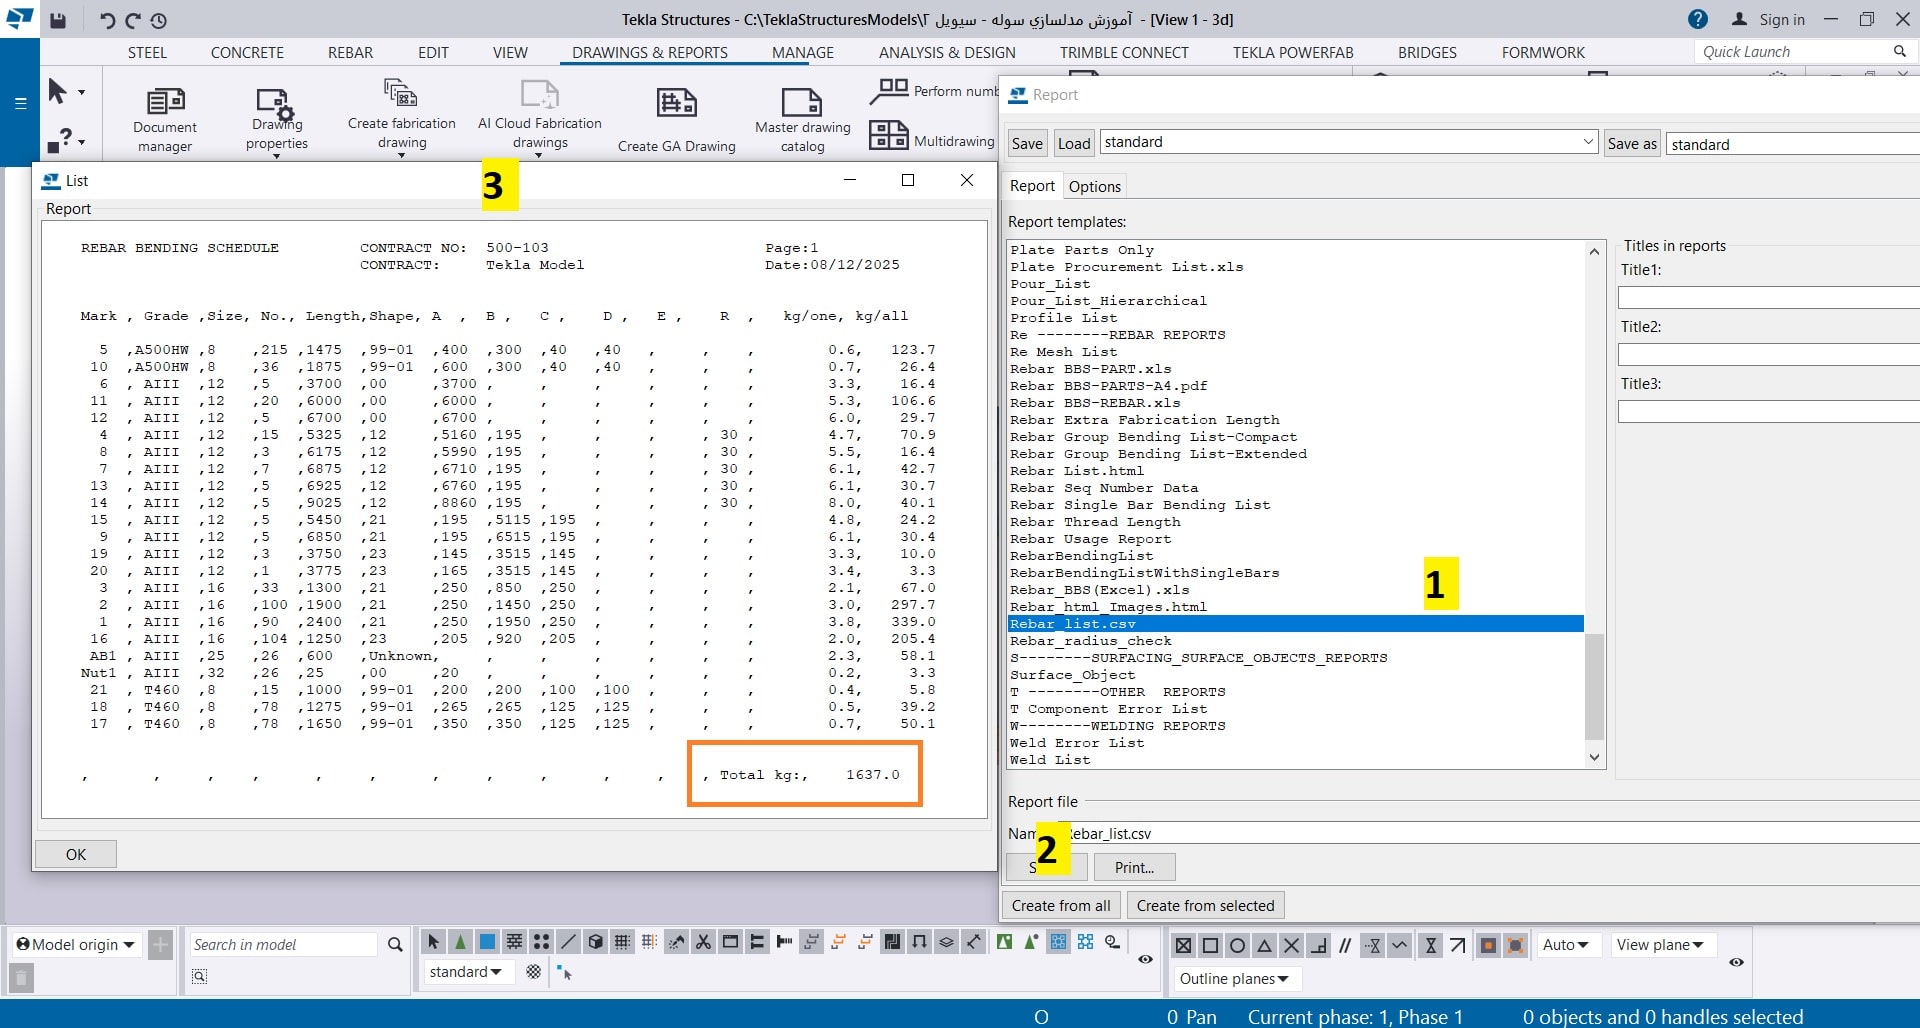Toggle selection toolbar eye visibility
1920x1028 pixels.
pos(1145,959)
